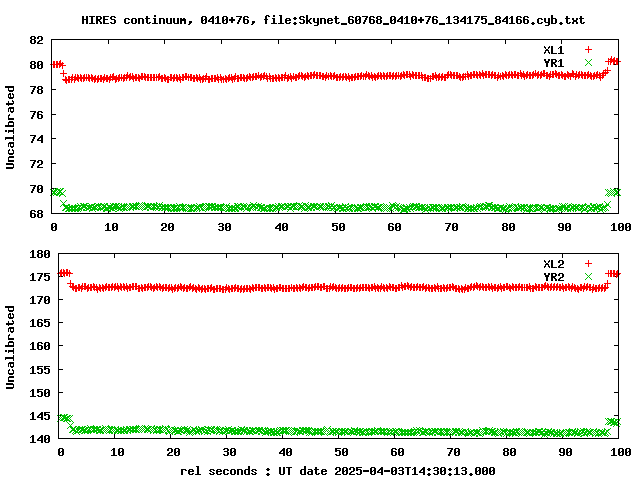The height and width of the screenshot is (480, 640).
Task: Click the Uncalibrated label of the XL1 plot
Action: (x=10, y=127)
